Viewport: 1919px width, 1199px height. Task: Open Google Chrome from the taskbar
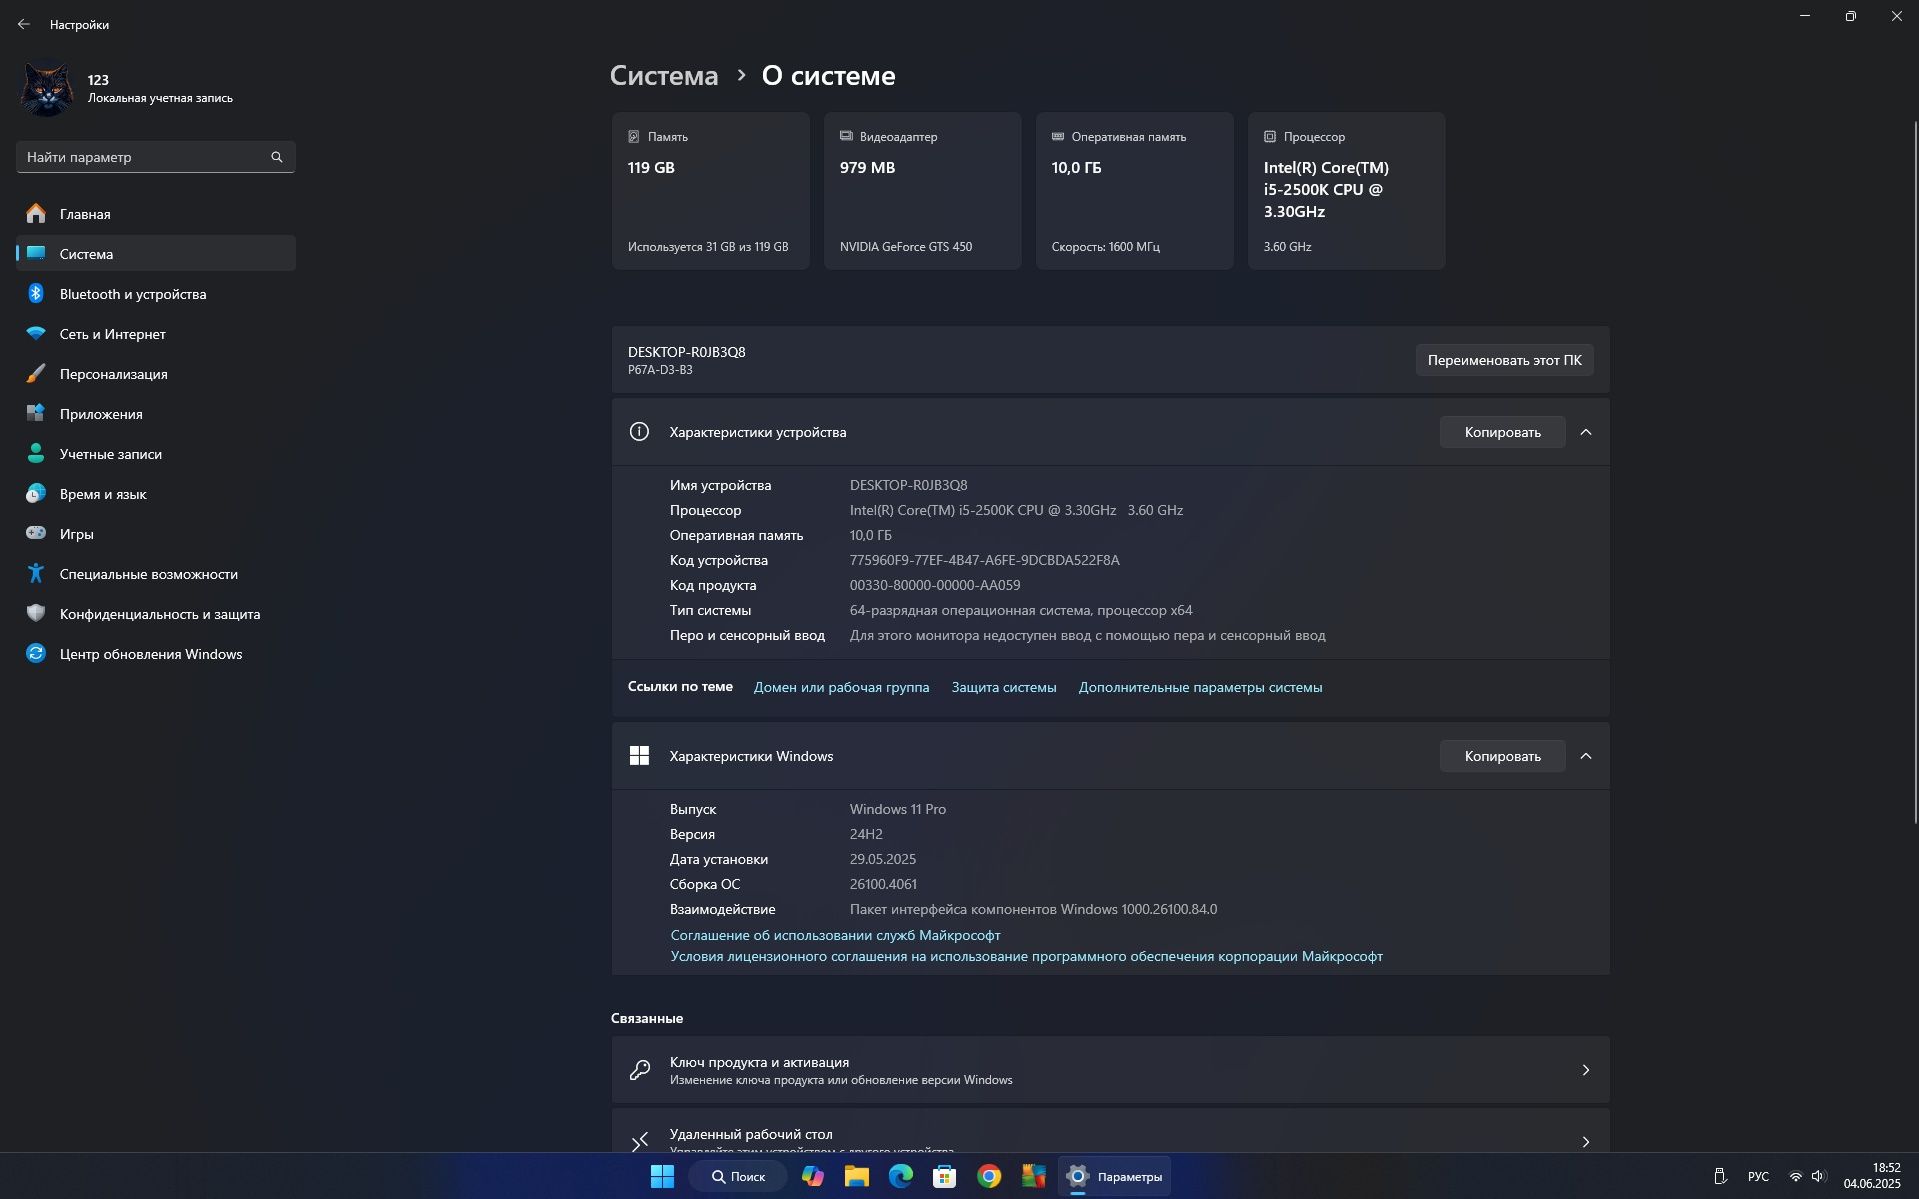click(x=989, y=1176)
